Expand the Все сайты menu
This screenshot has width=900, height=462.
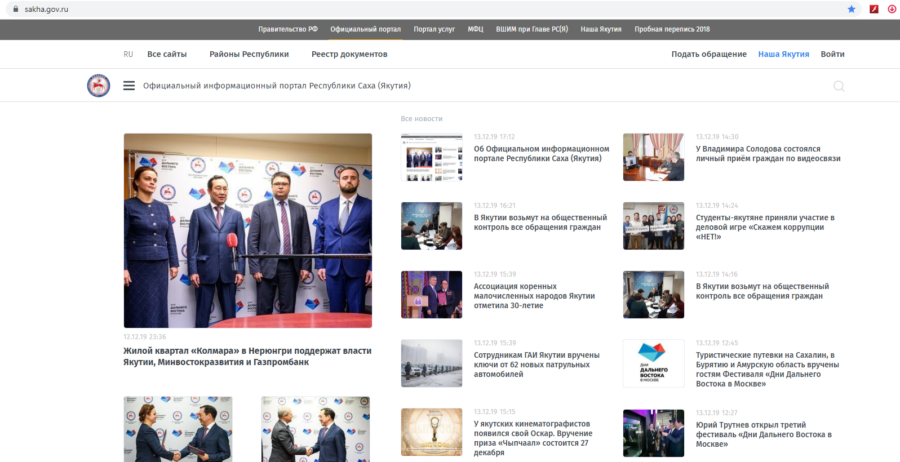(x=167, y=54)
